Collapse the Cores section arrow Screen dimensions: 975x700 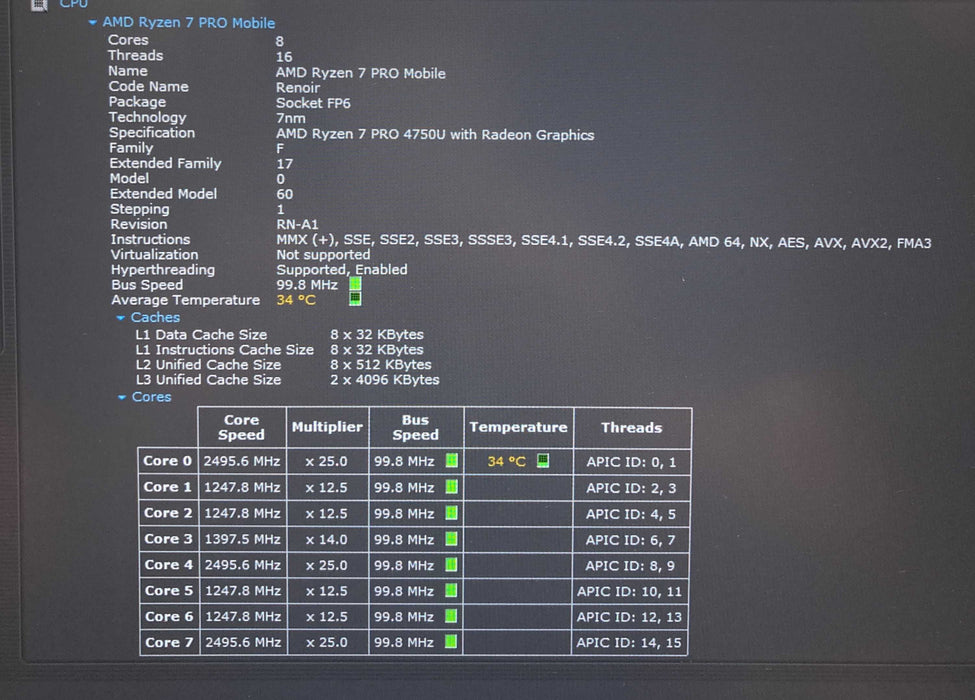(122, 397)
